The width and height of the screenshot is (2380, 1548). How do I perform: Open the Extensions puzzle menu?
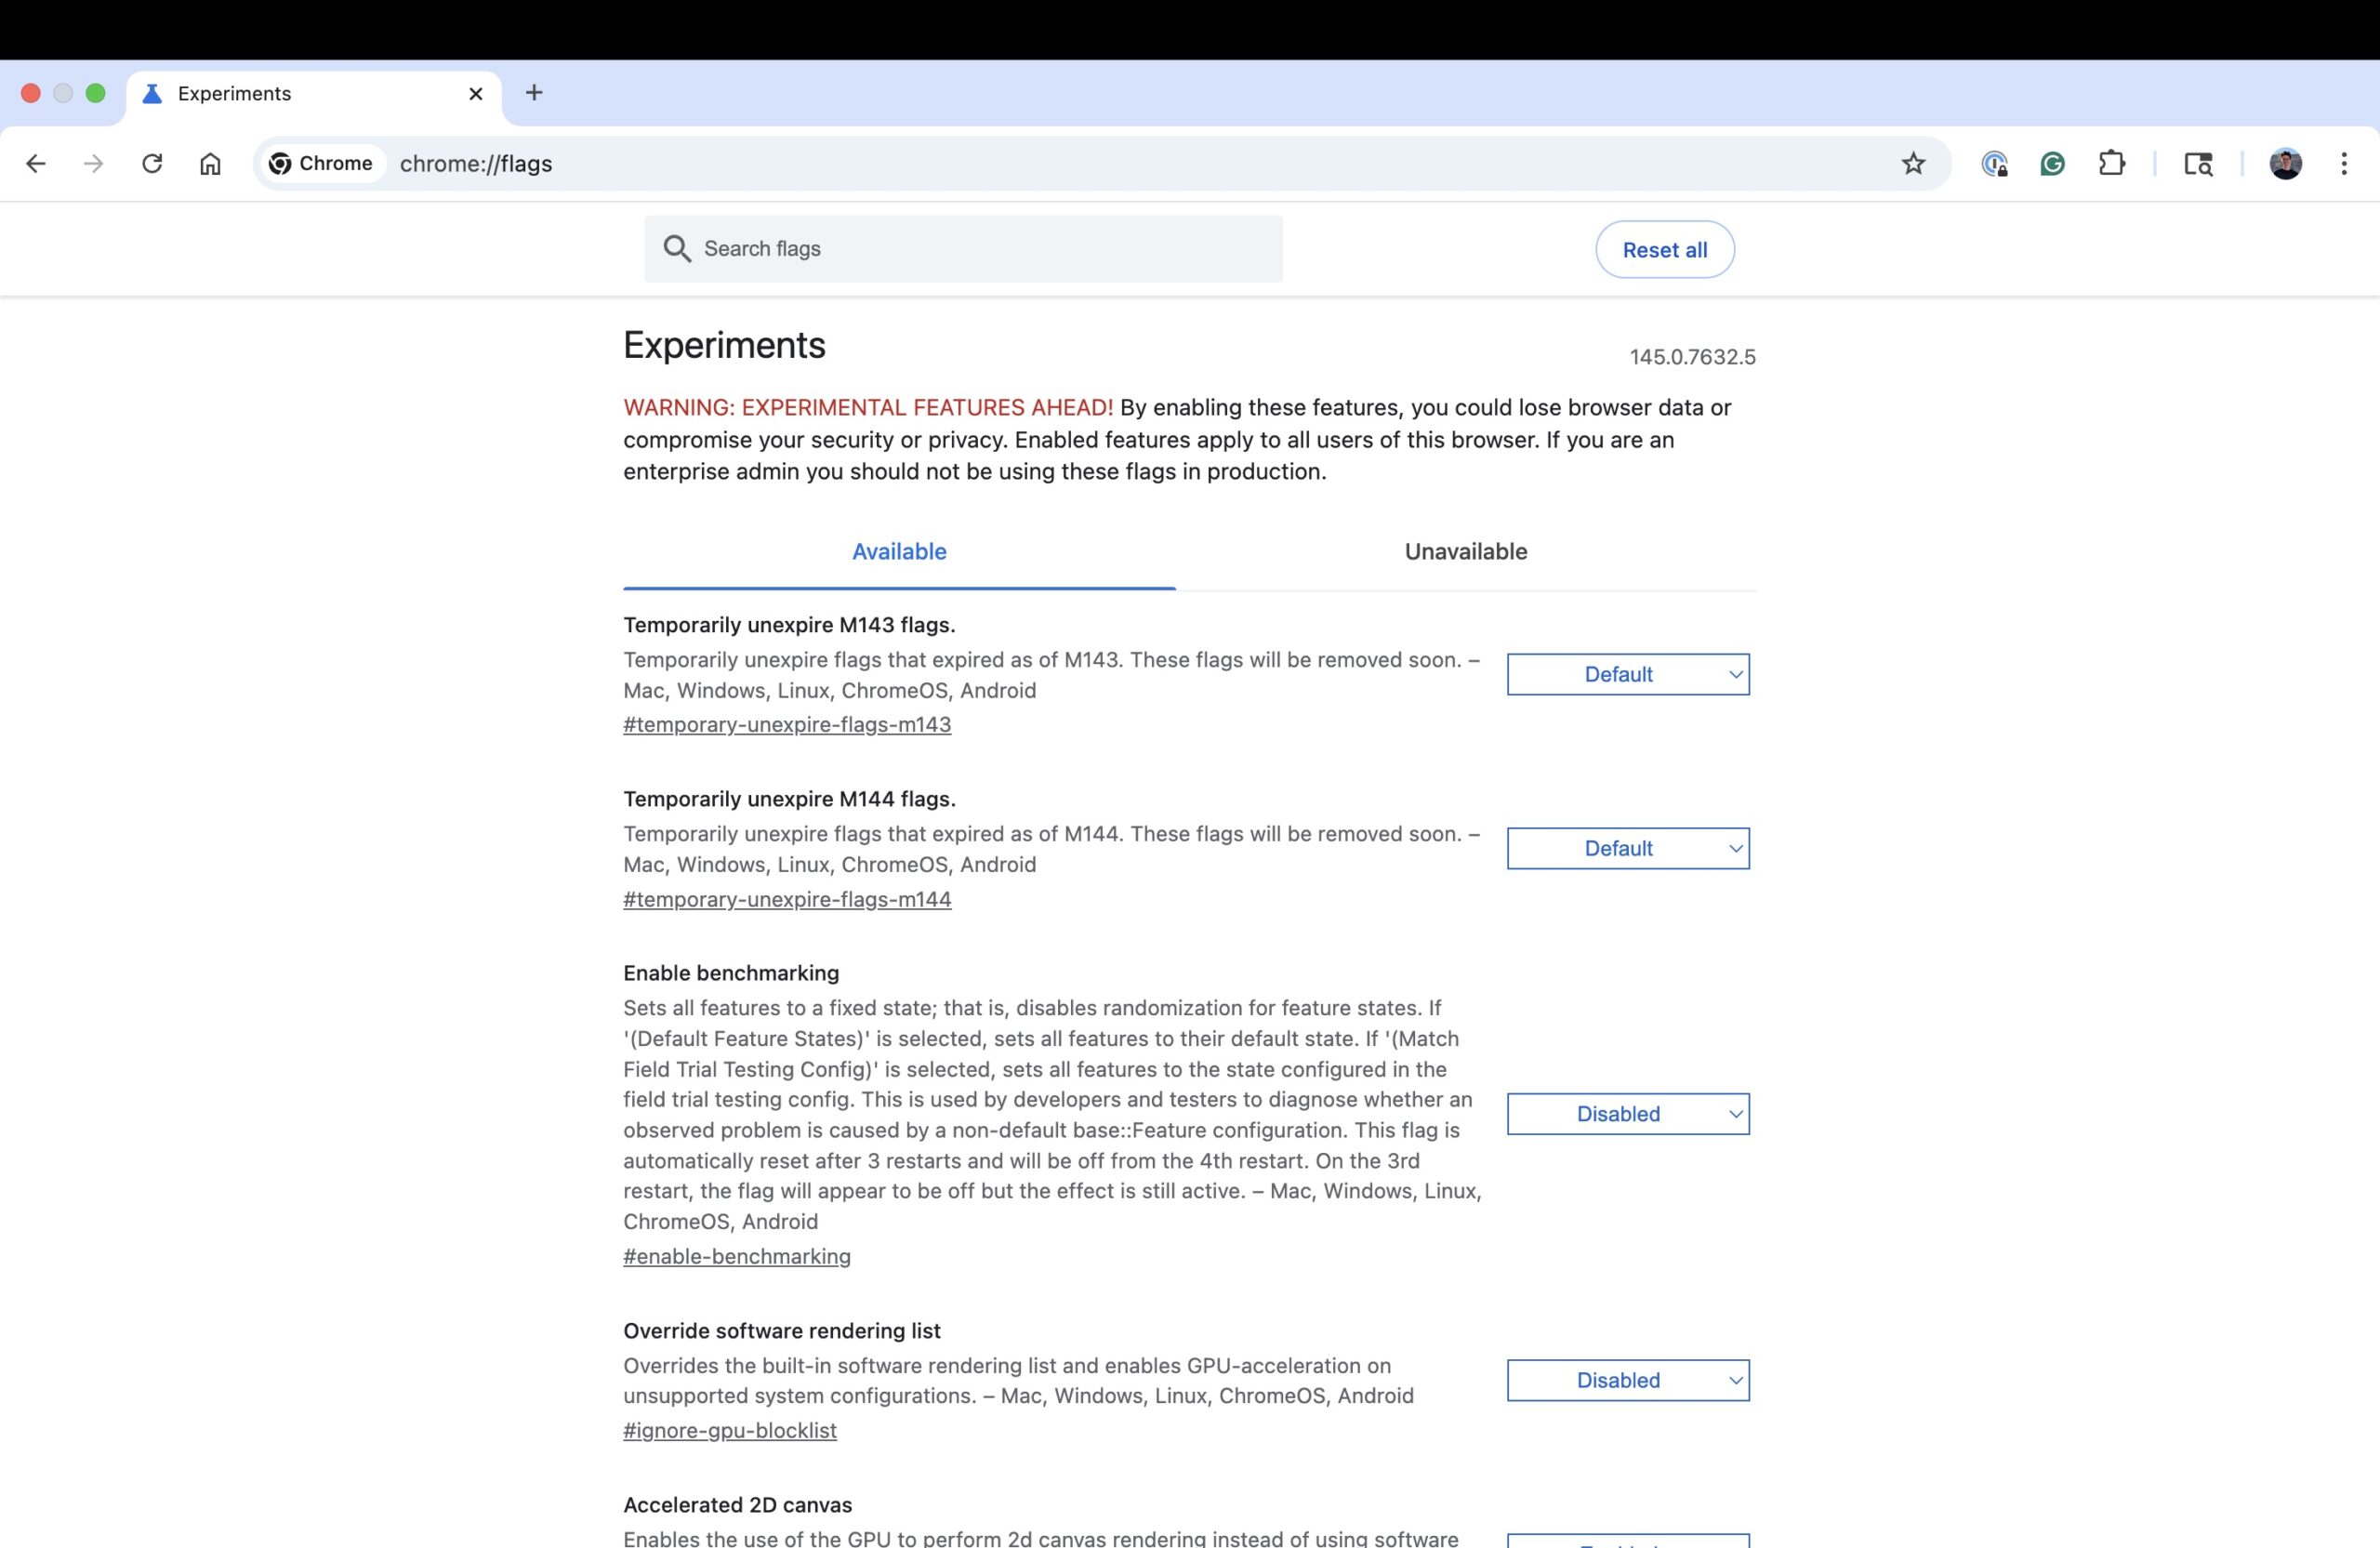coord(2111,164)
